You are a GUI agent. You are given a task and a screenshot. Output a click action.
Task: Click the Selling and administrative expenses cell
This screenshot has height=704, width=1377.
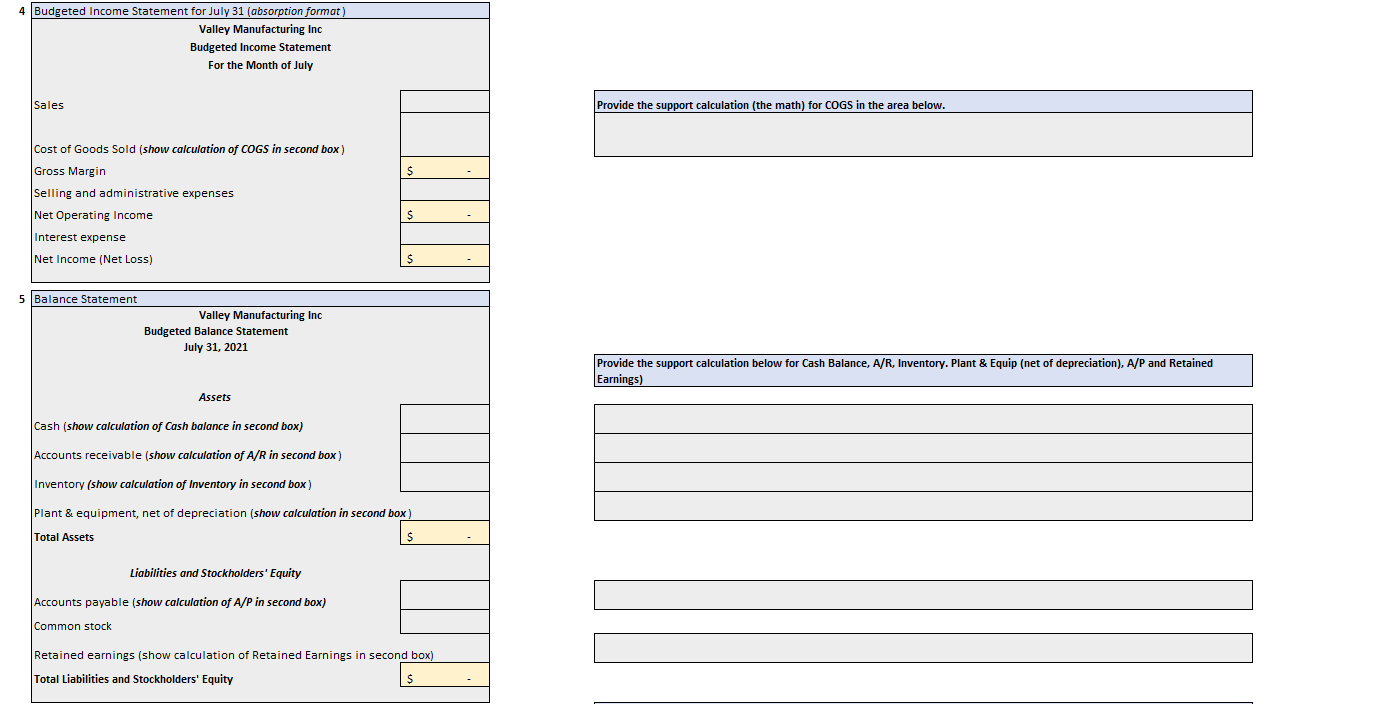444,189
